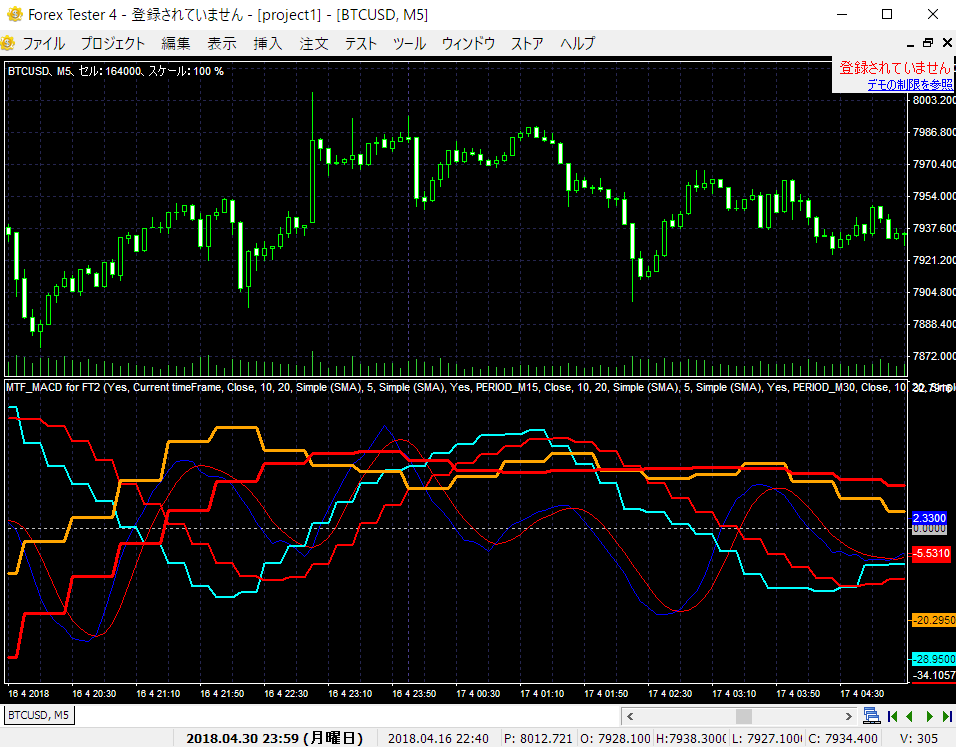
Task: Click the status bar P: 8012.721 value
Action: click(538, 738)
